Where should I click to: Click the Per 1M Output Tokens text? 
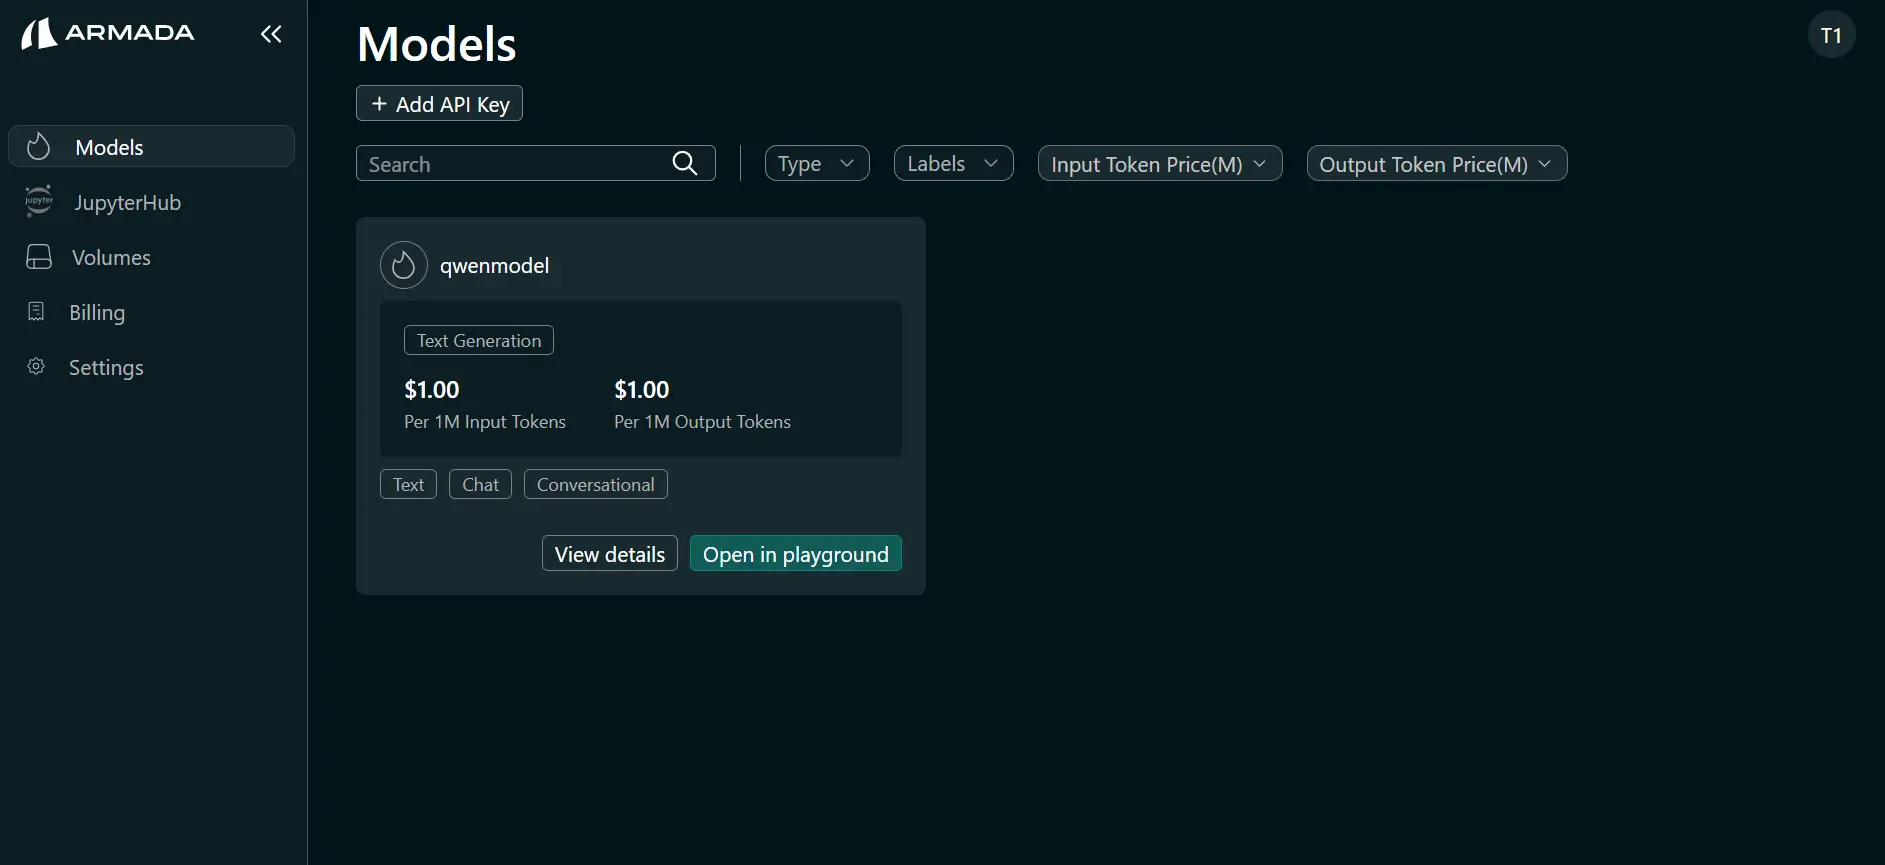pyautogui.click(x=702, y=421)
